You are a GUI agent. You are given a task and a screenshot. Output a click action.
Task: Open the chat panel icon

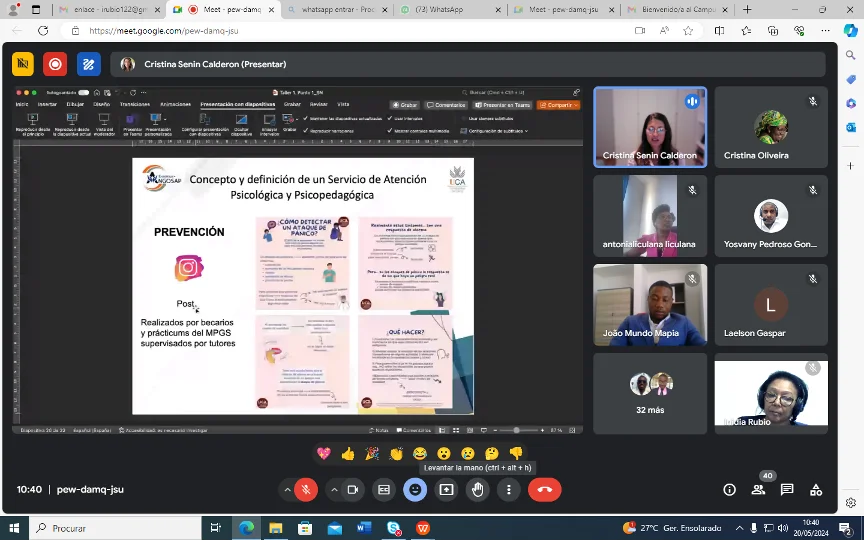tap(787, 490)
